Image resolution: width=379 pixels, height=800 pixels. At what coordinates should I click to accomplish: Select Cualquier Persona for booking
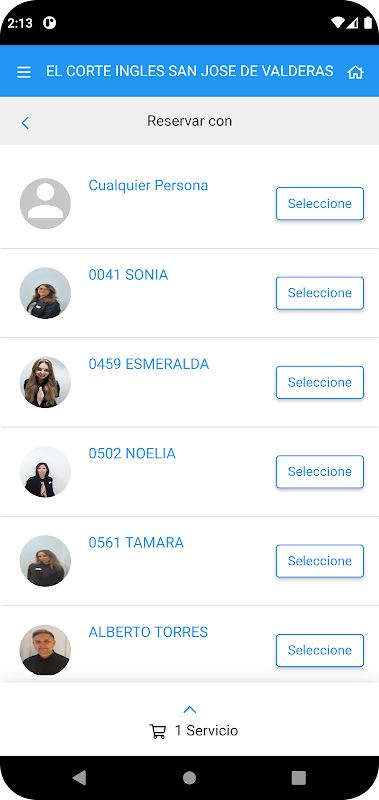[320, 204]
